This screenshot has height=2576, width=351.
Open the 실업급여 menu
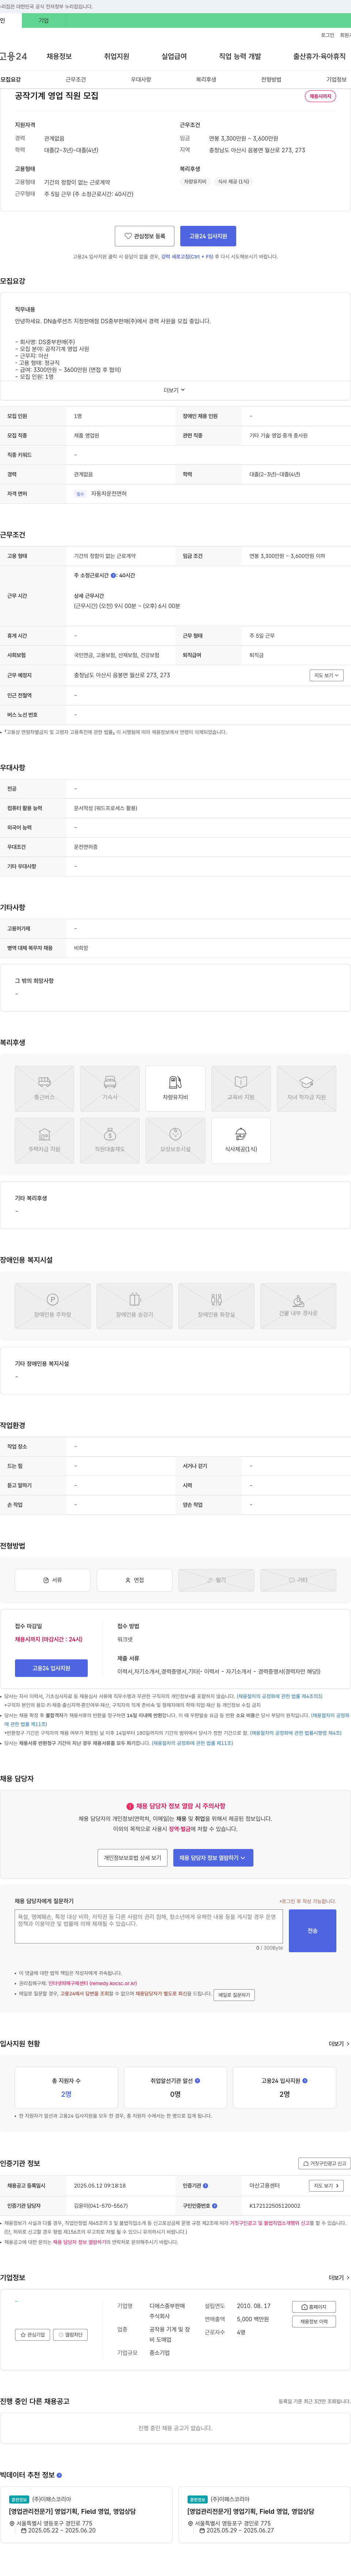(174, 56)
